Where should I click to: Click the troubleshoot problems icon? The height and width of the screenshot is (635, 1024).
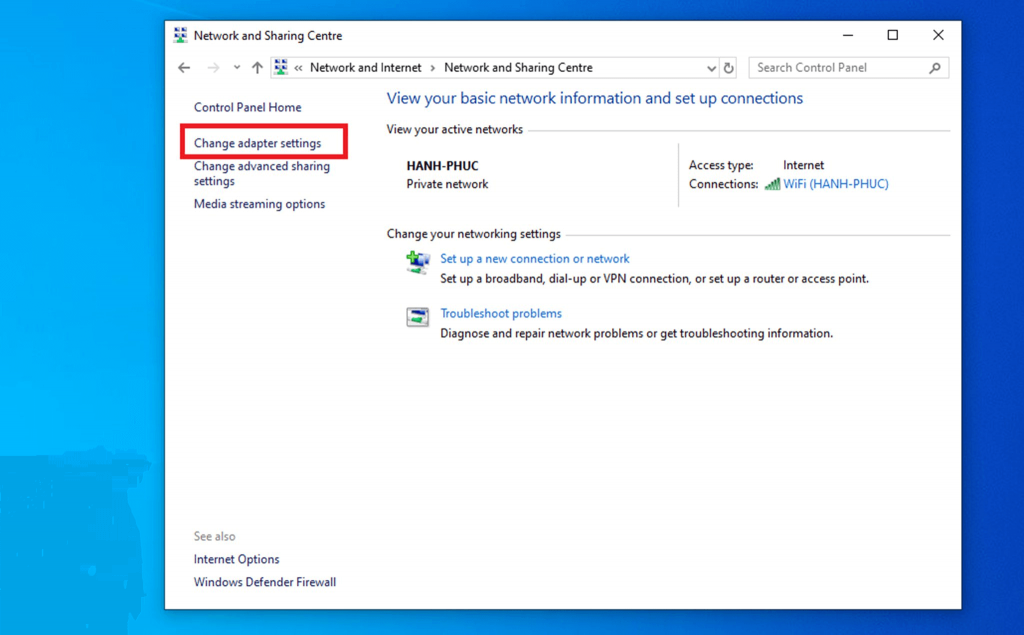click(x=418, y=317)
